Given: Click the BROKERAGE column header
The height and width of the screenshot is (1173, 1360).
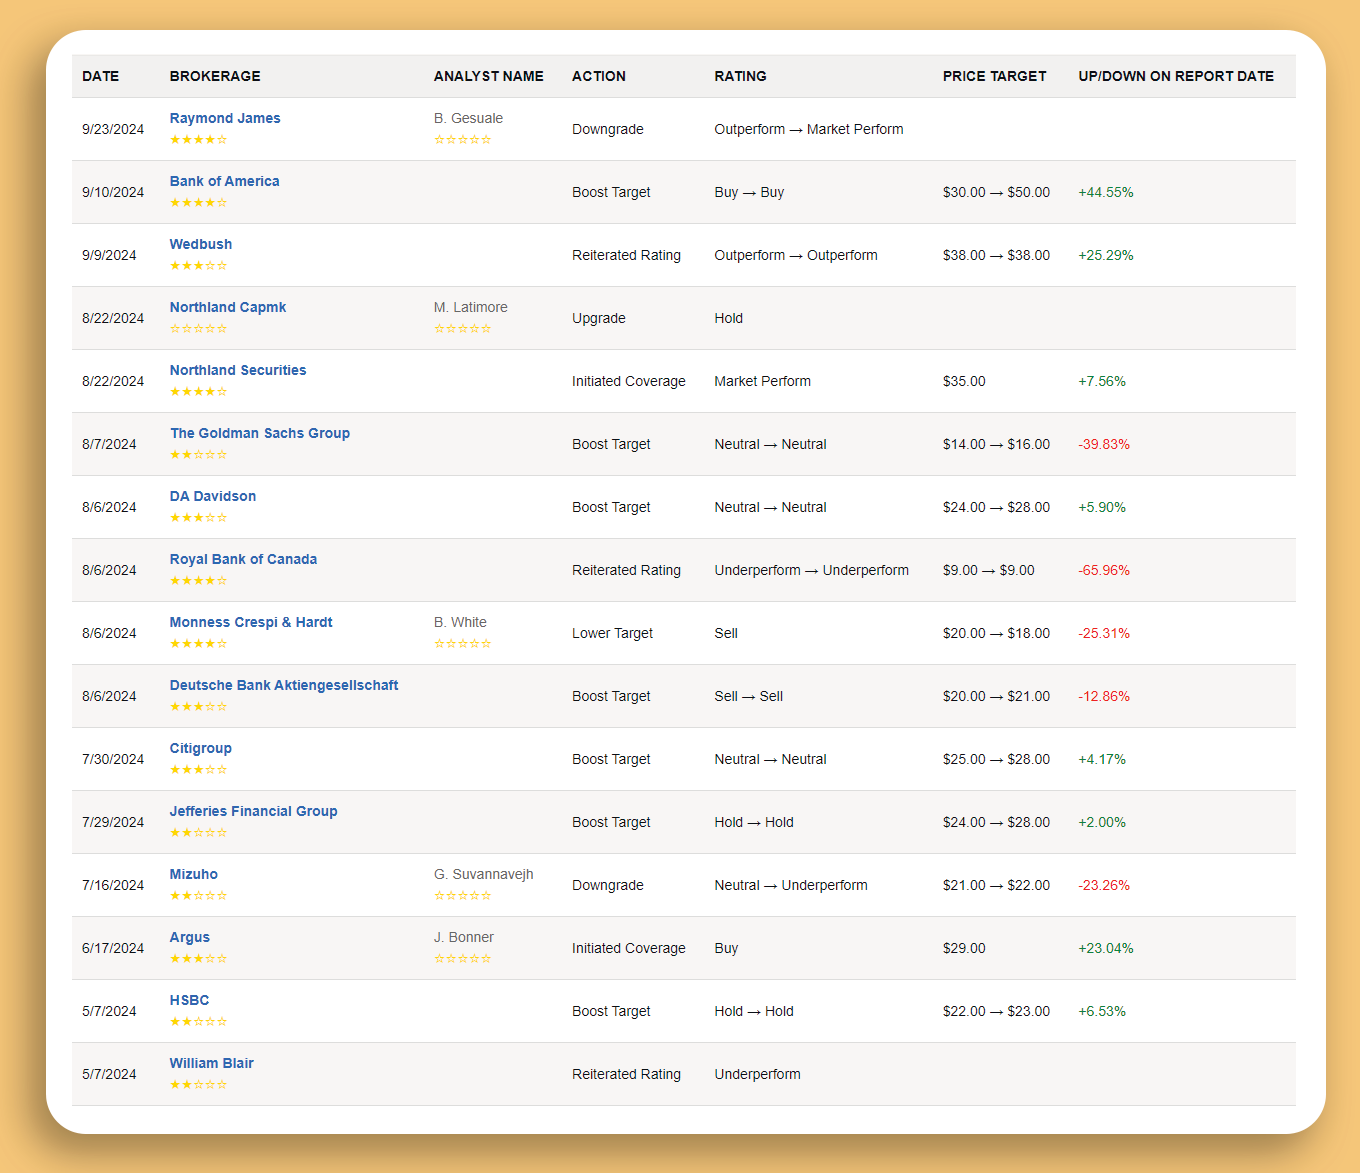Looking at the screenshot, I should coord(215,76).
